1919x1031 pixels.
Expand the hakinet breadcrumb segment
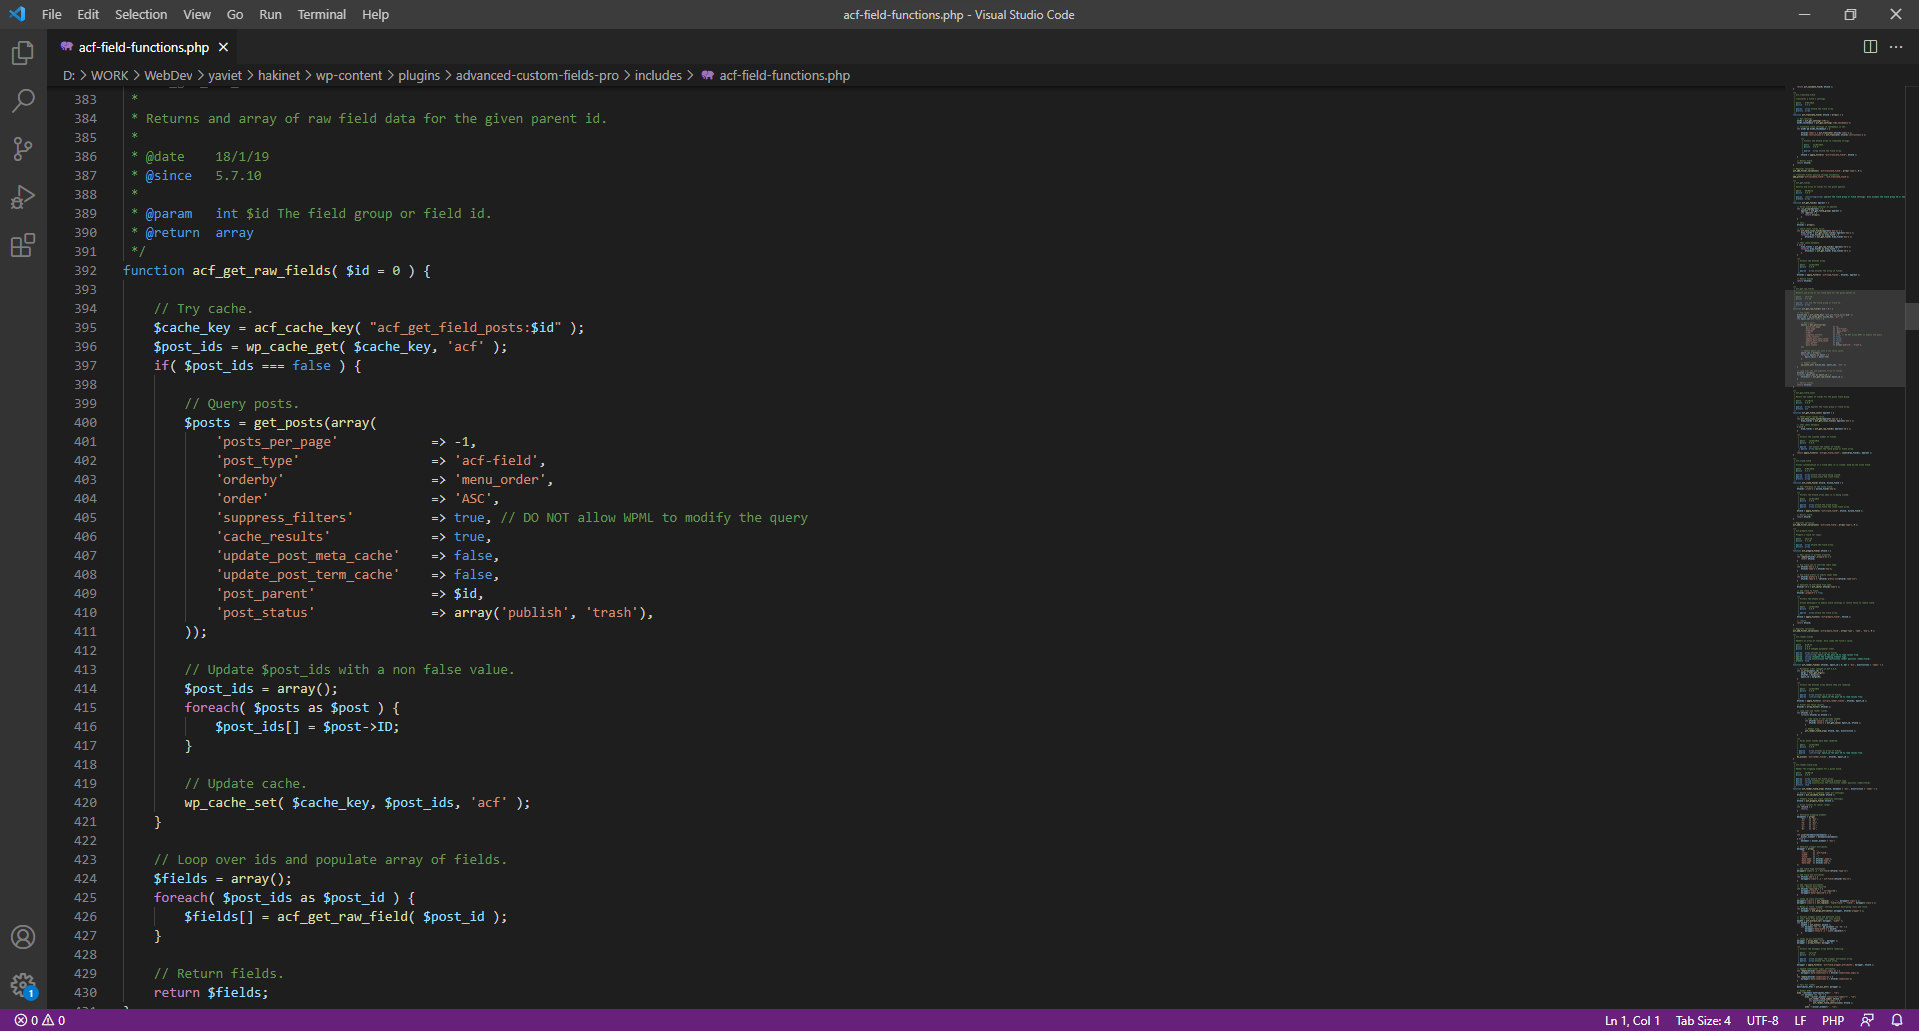279,76
